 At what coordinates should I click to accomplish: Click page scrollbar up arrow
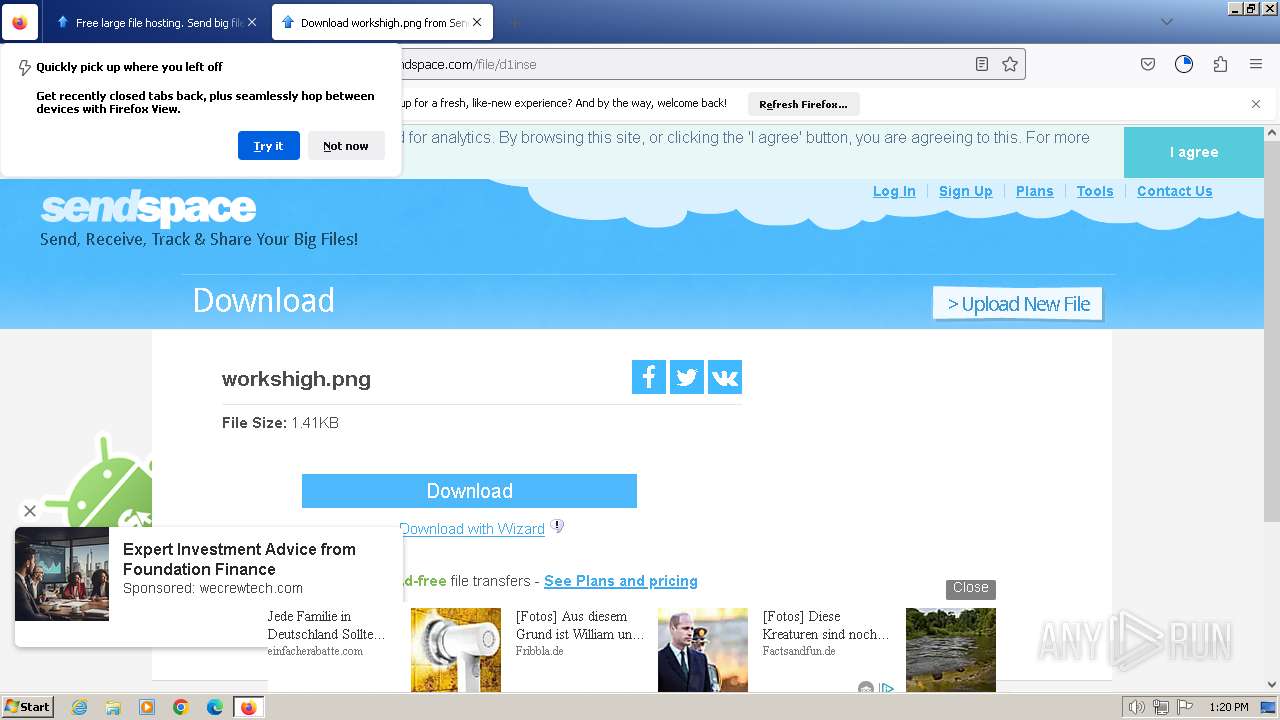click(x=1272, y=133)
